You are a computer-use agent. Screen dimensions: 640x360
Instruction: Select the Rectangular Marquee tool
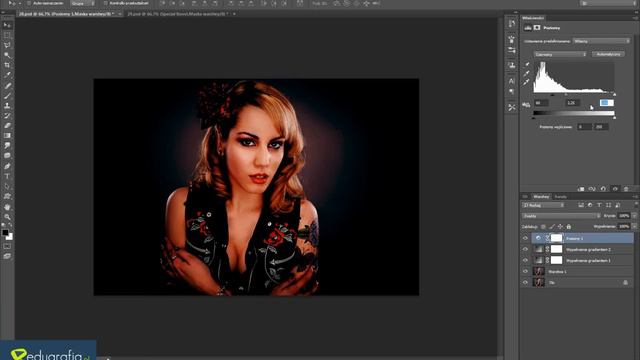click(7, 35)
